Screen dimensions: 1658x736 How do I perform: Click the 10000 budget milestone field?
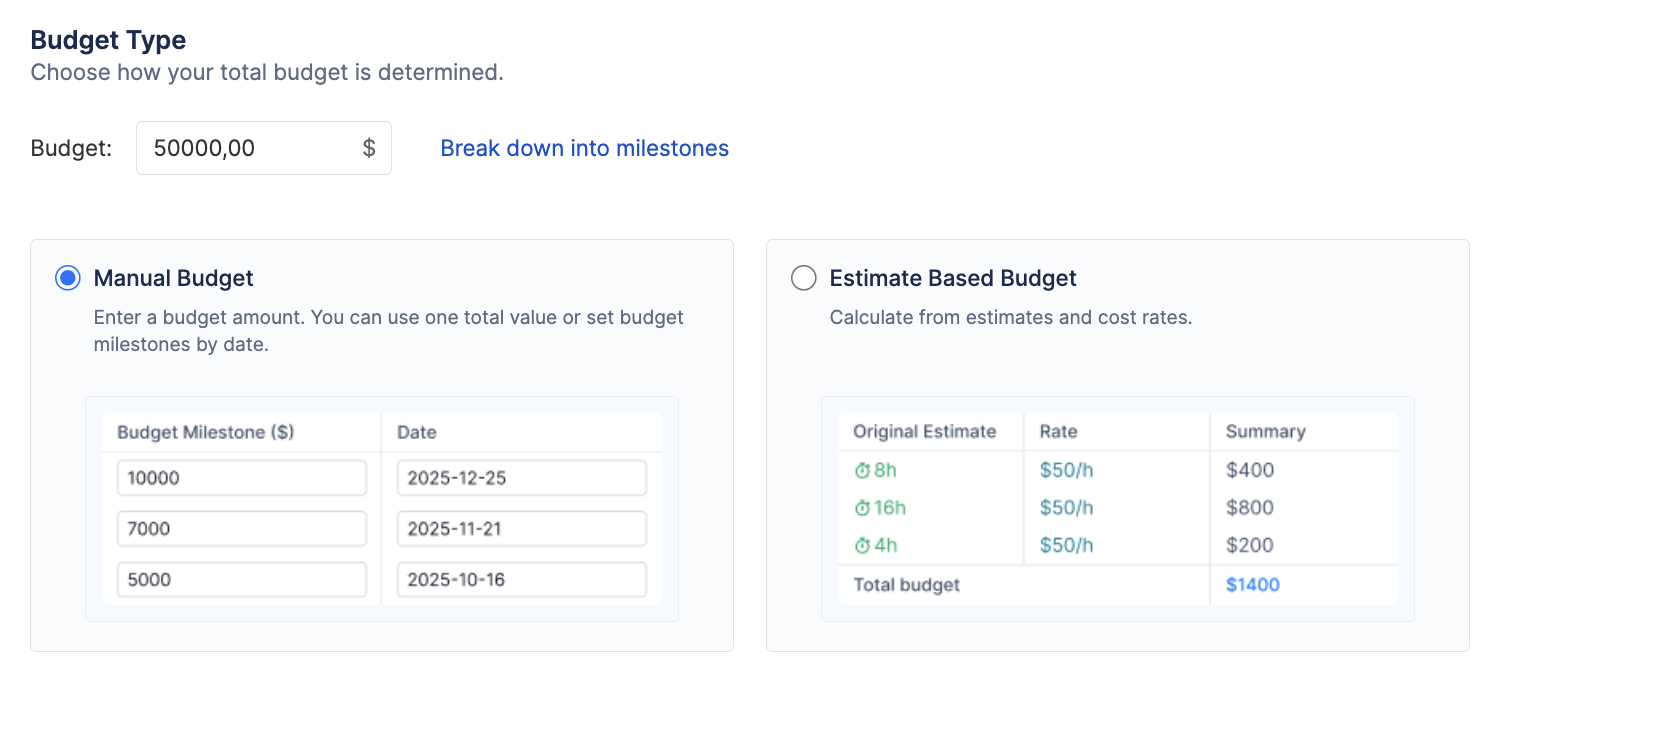[x=241, y=478]
